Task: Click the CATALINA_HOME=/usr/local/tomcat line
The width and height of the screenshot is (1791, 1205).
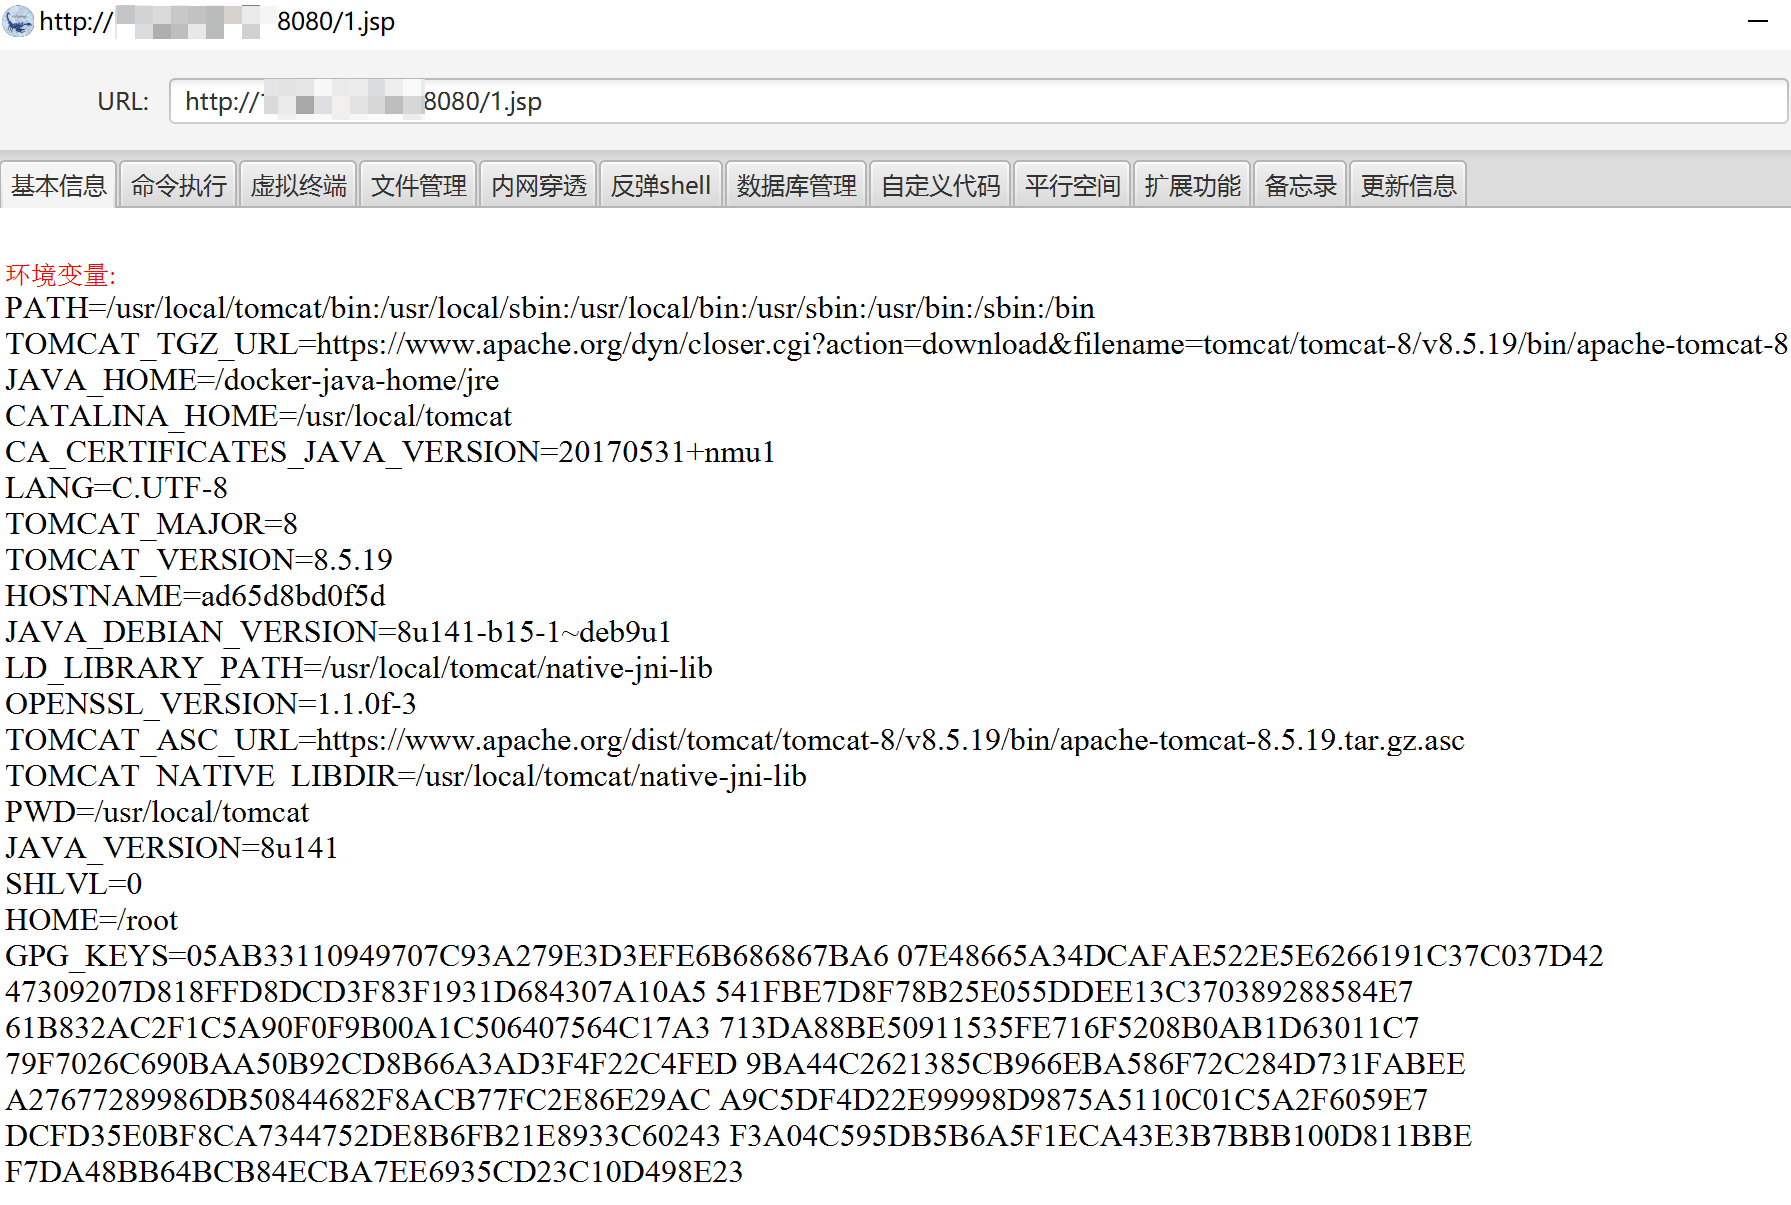Action: tap(258, 416)
